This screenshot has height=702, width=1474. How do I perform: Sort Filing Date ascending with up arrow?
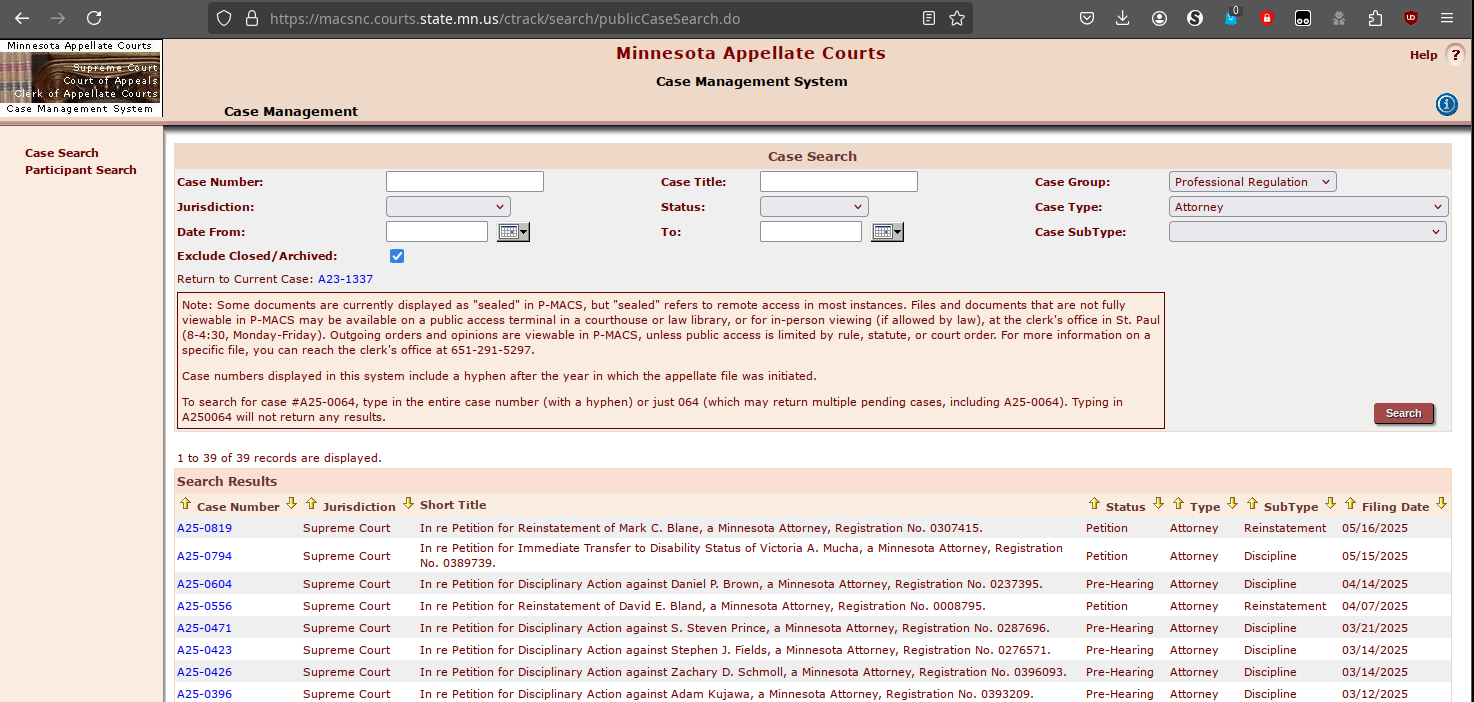(x=1350, y=504)
